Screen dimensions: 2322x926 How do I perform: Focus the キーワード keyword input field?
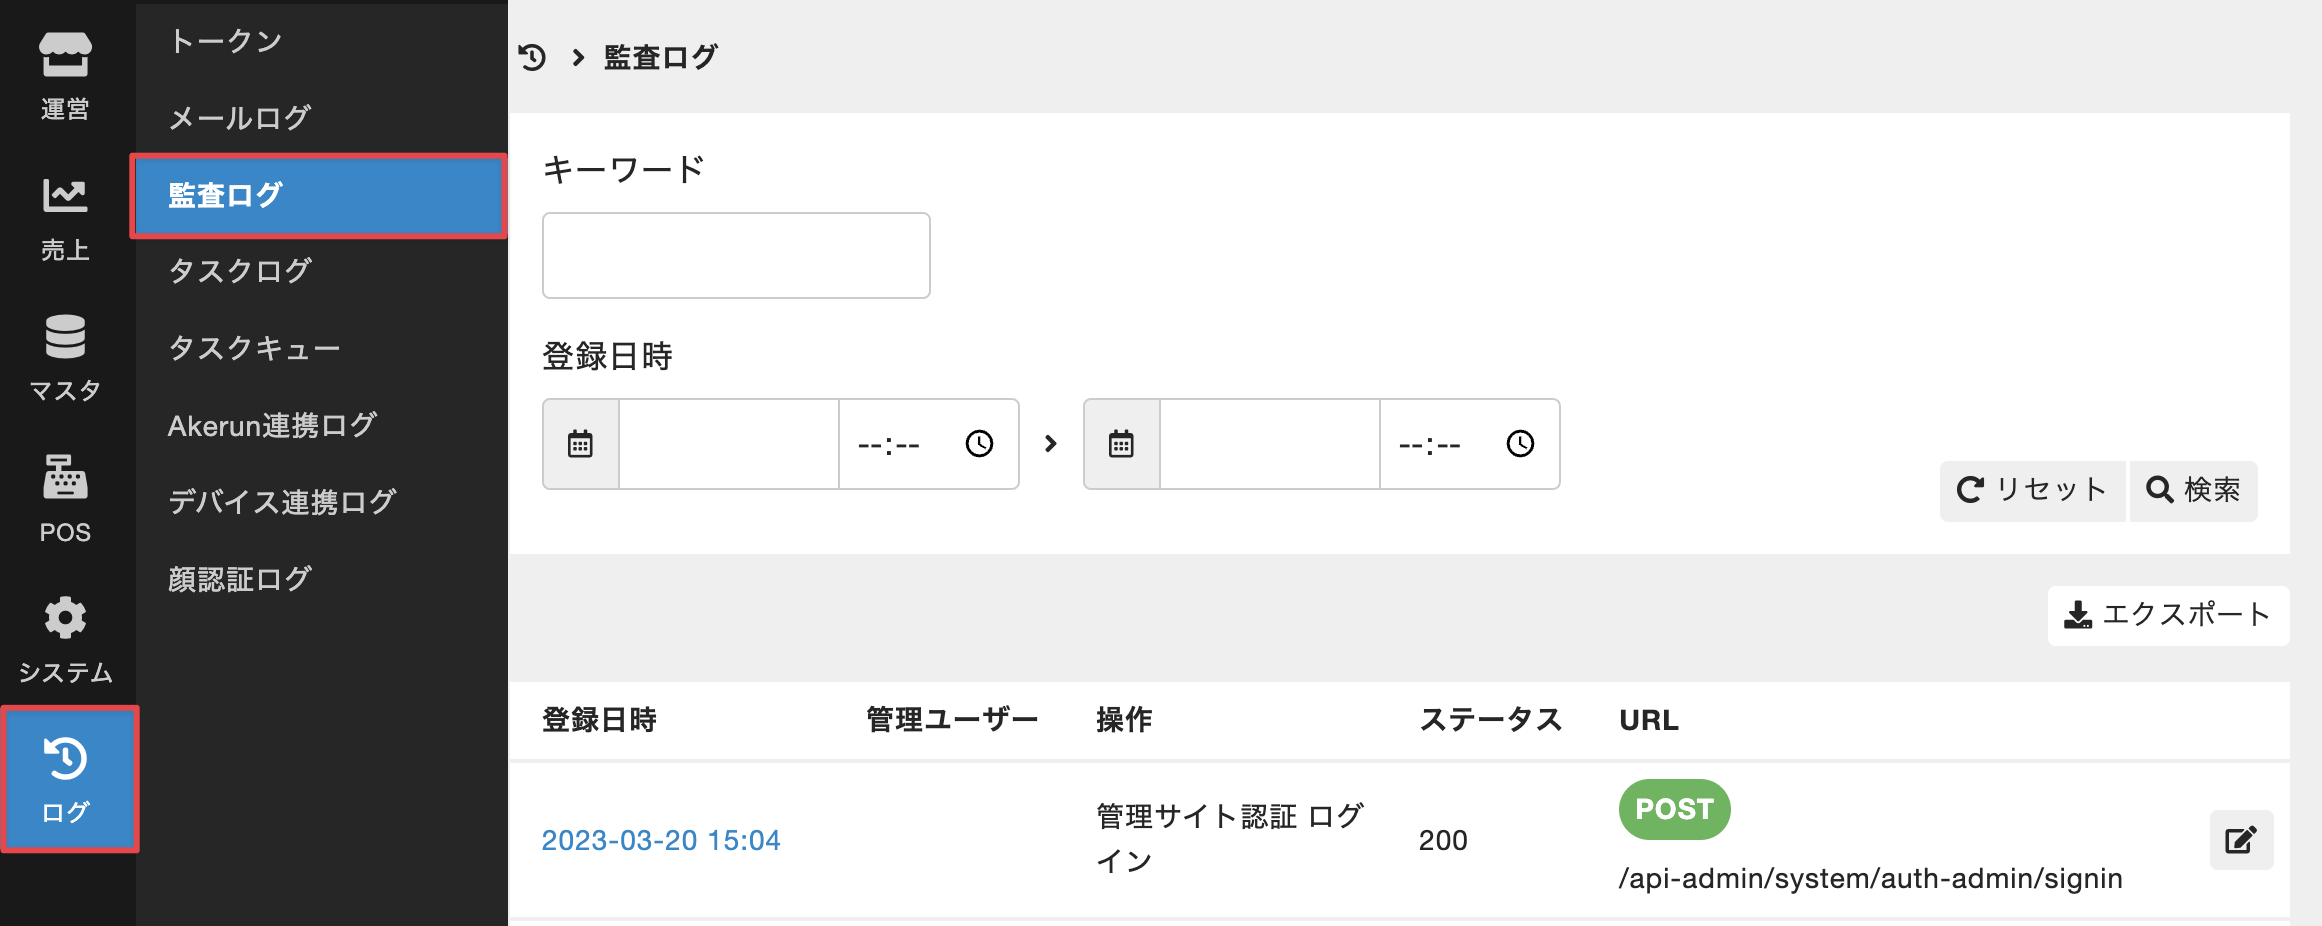(x=736, y=255)
